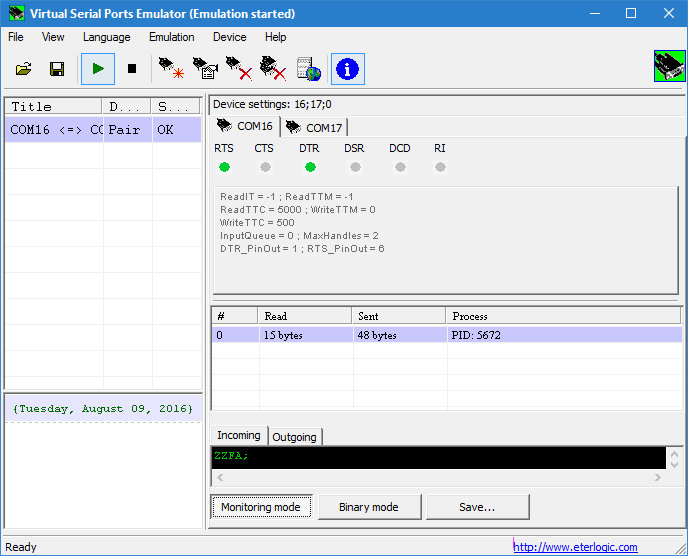Open a configuration file with the folder icon

24,69
